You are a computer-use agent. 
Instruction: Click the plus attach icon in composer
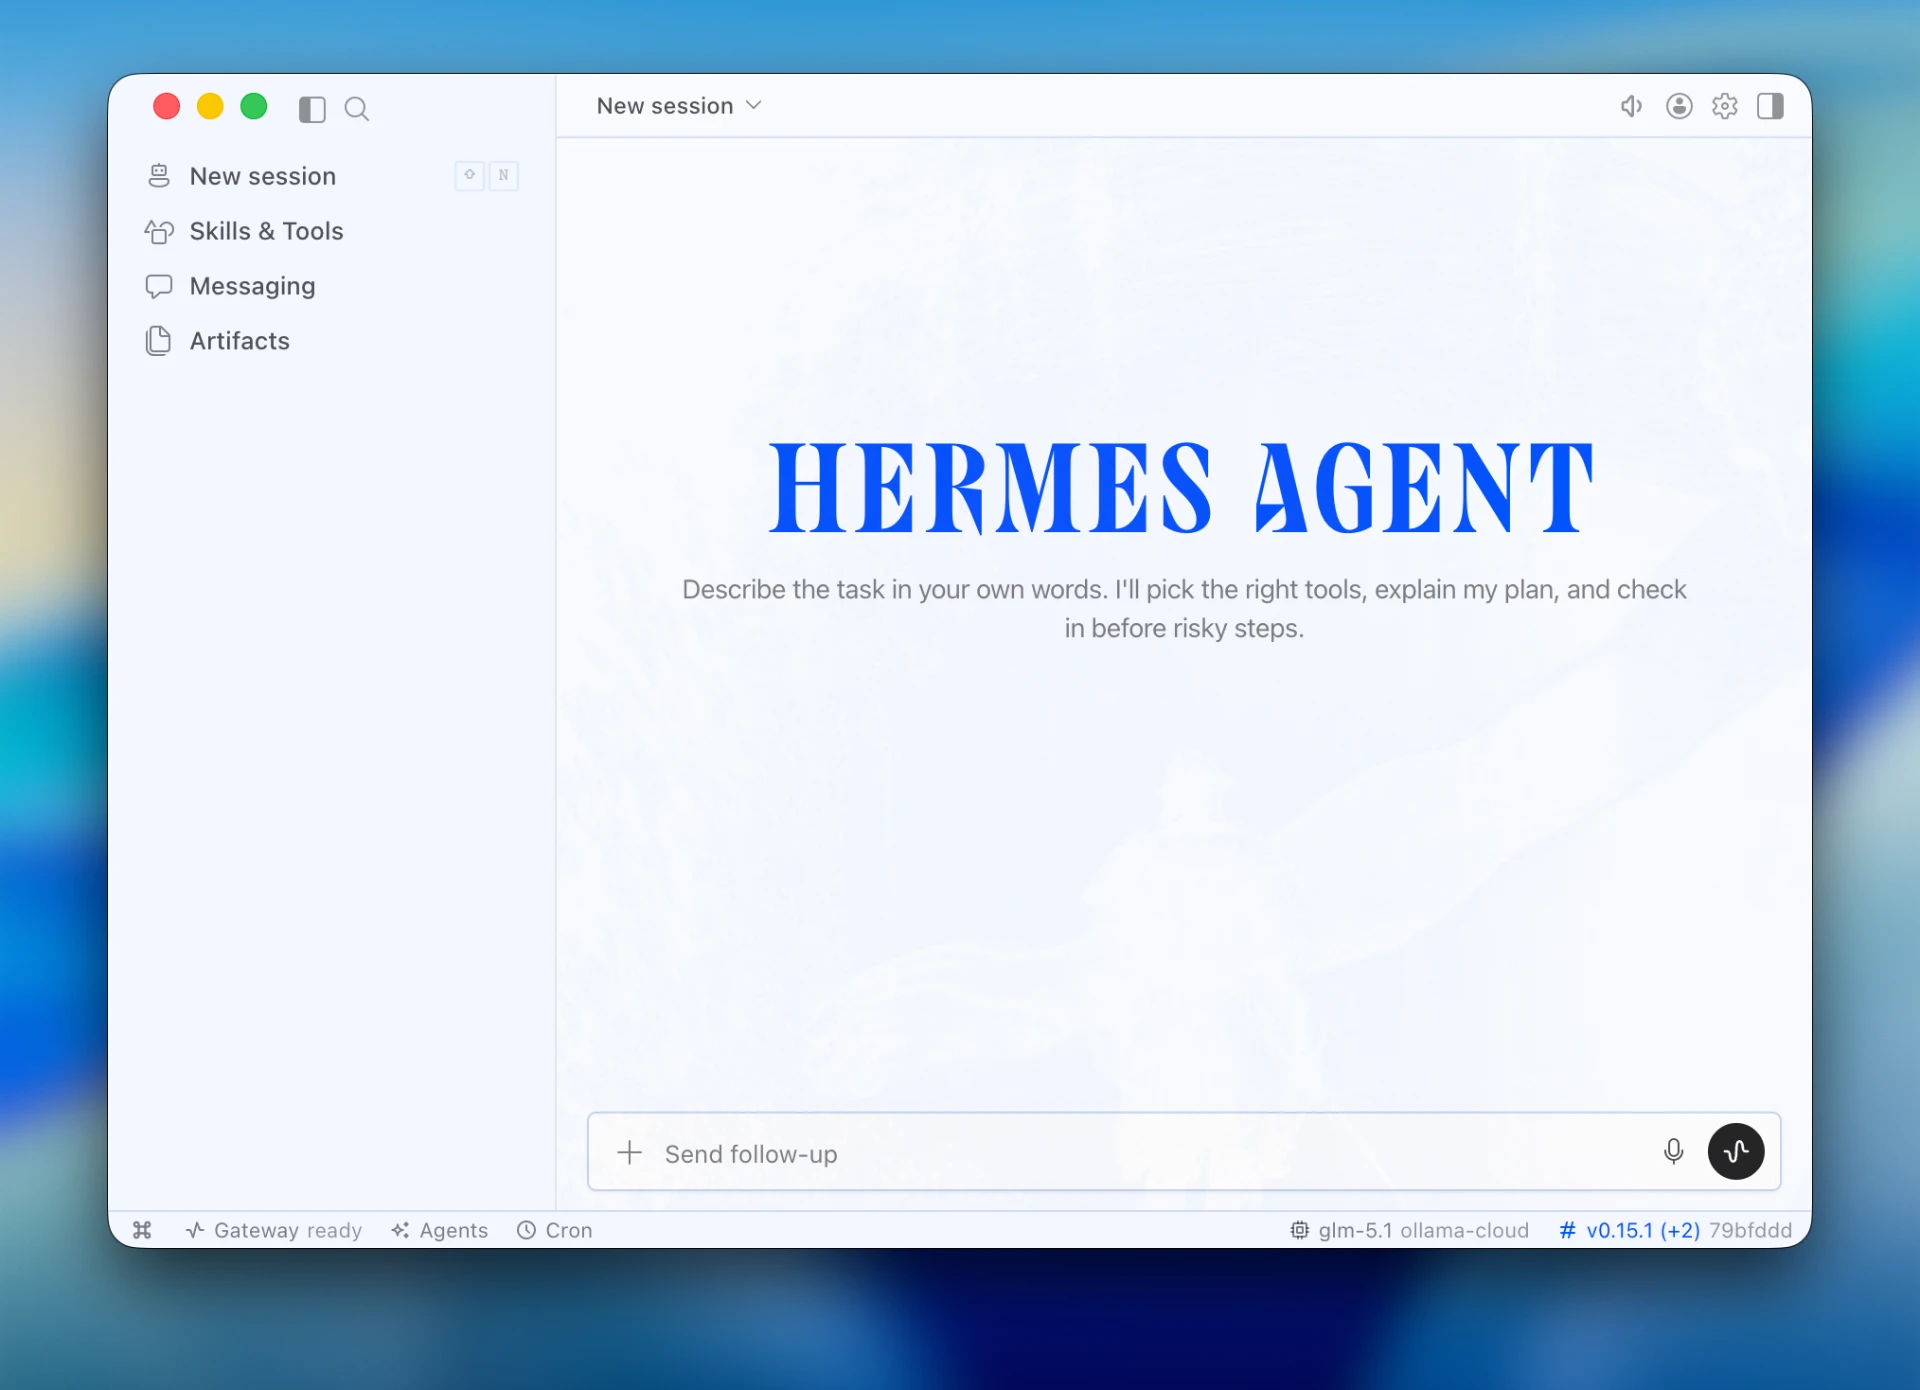(629, 1152)
